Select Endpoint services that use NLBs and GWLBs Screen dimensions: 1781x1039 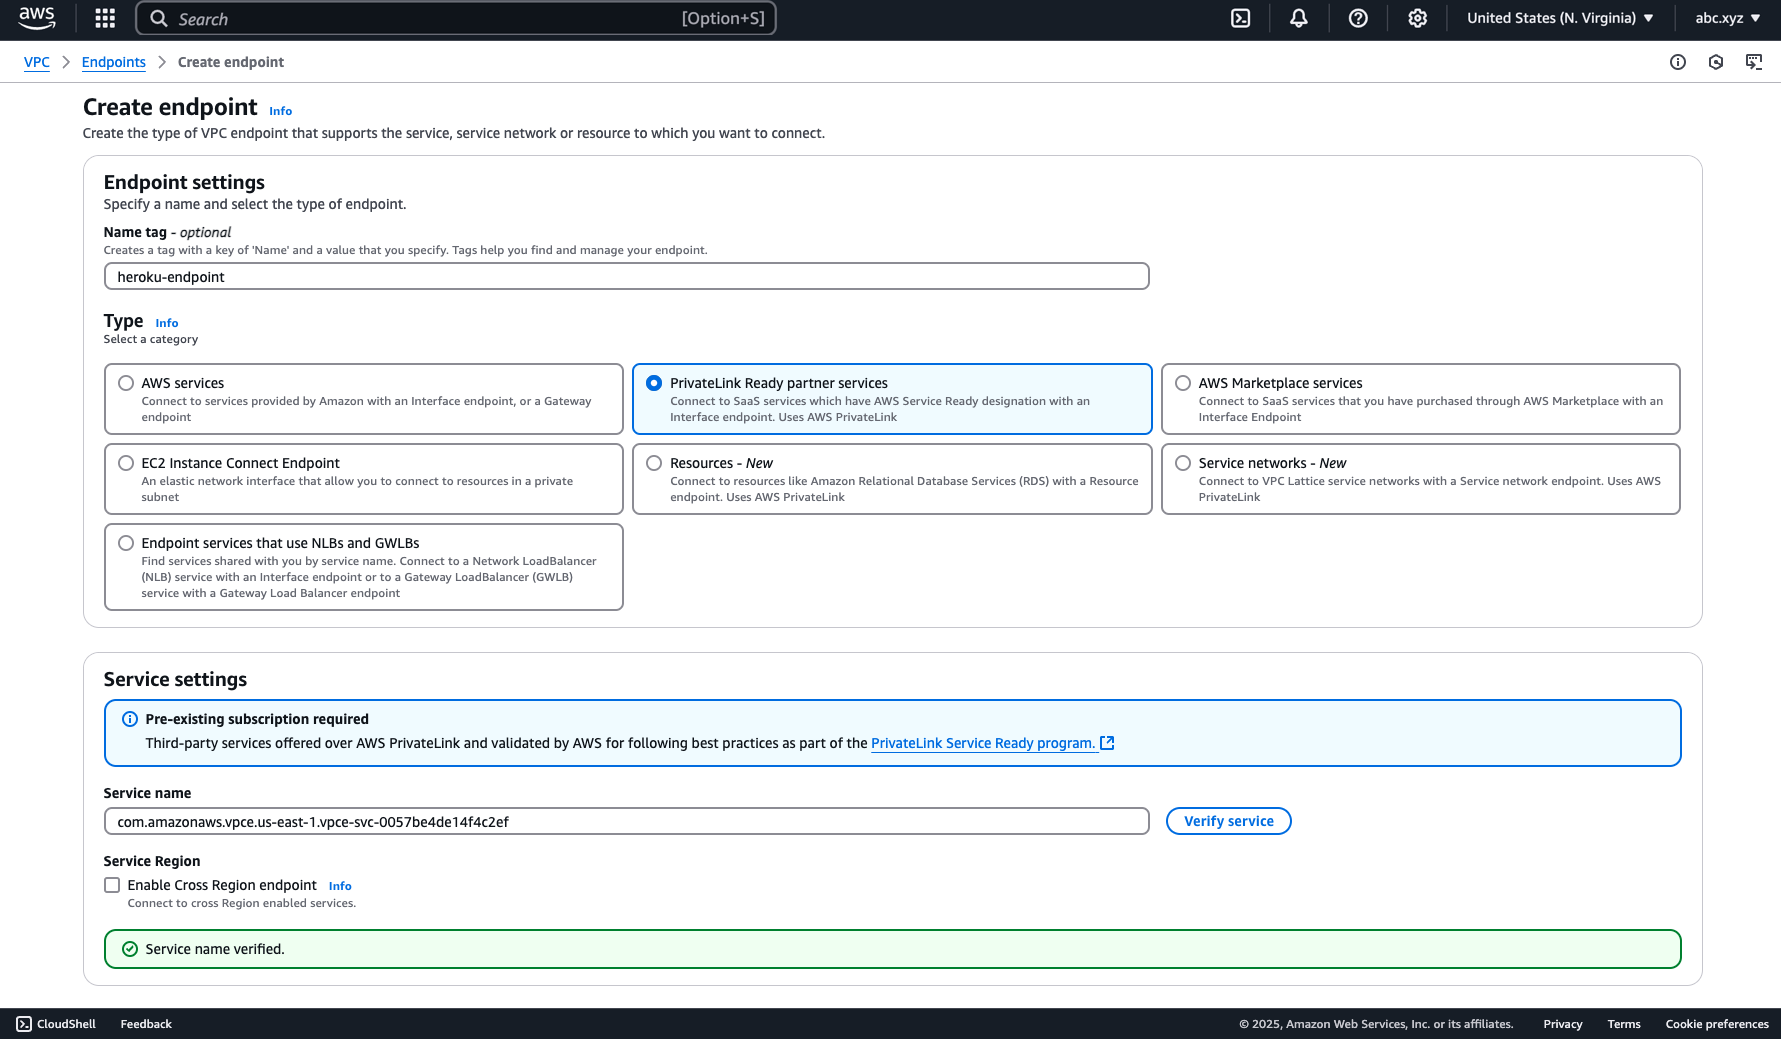[x=126, y=543]
